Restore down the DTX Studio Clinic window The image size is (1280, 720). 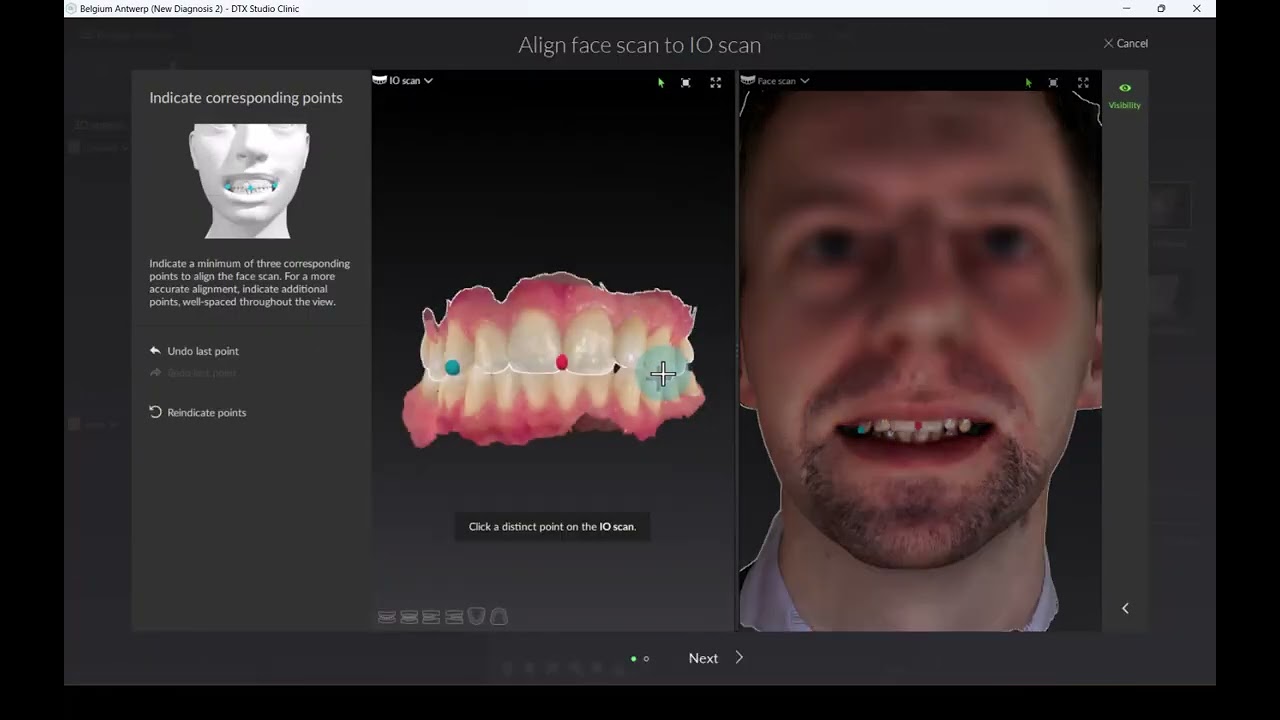[1161, 9]
